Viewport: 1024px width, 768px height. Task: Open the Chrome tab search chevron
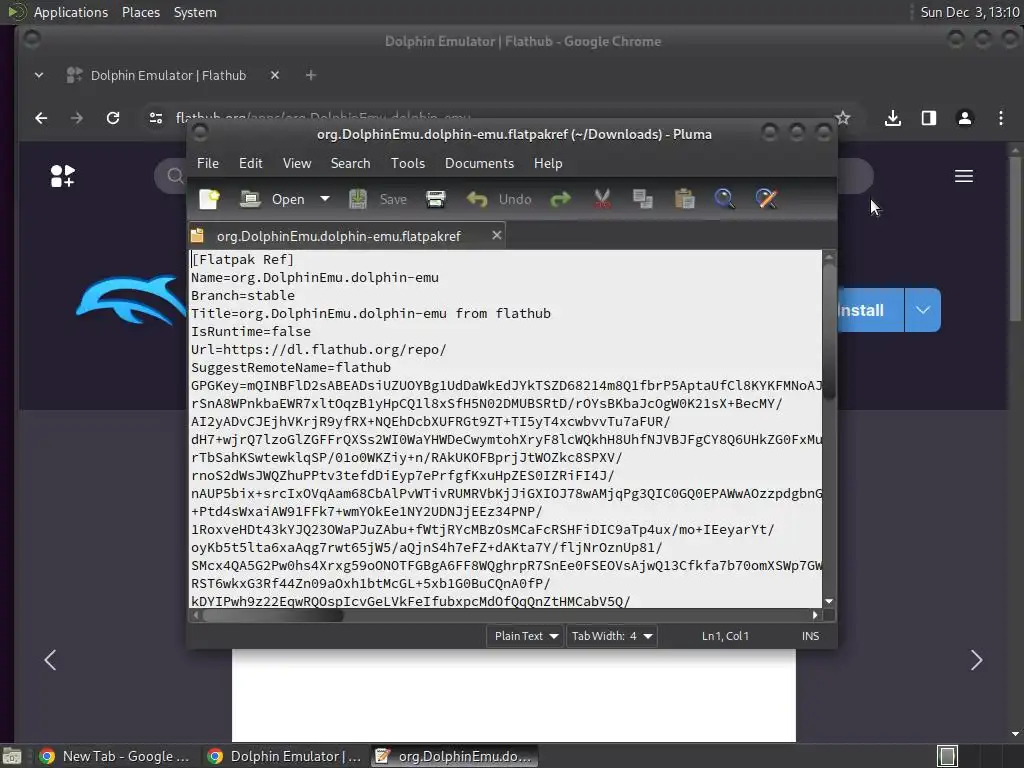(x=39, y=75)
